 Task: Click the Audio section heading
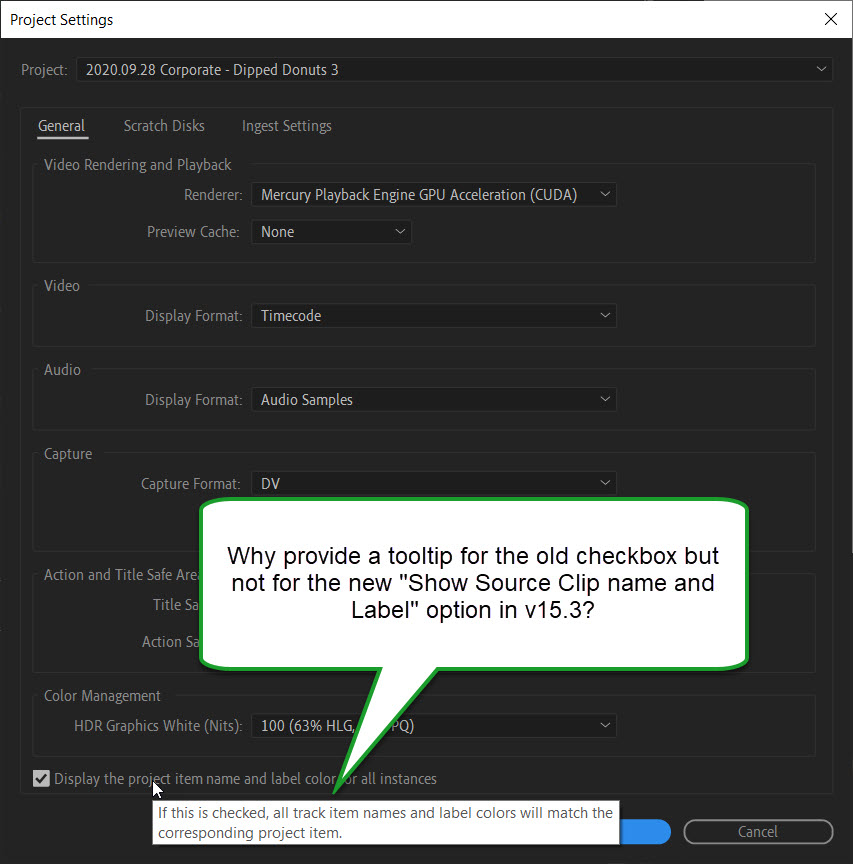coord(62,370)
